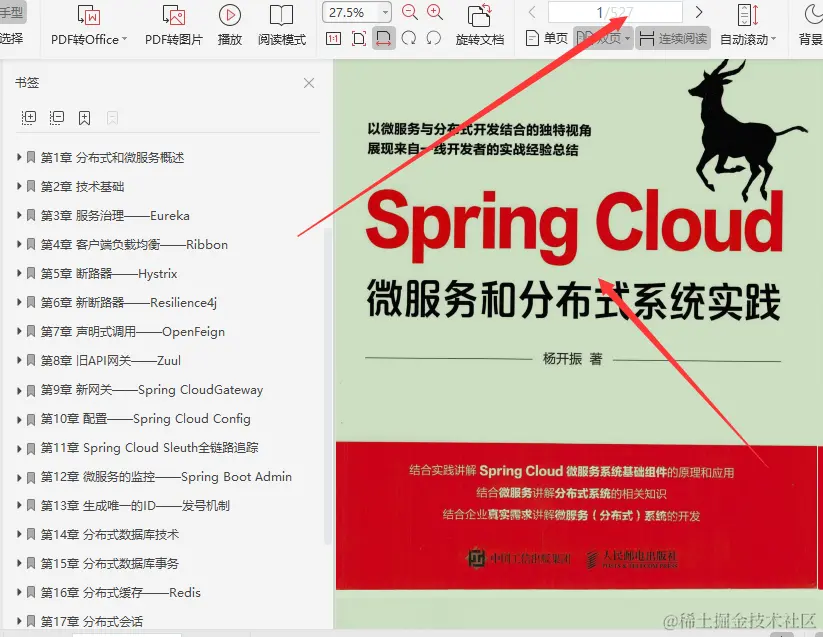Click bookmark text 第3章 服务治理——Eureka
The image size is (823, 637).
point(115,216)
